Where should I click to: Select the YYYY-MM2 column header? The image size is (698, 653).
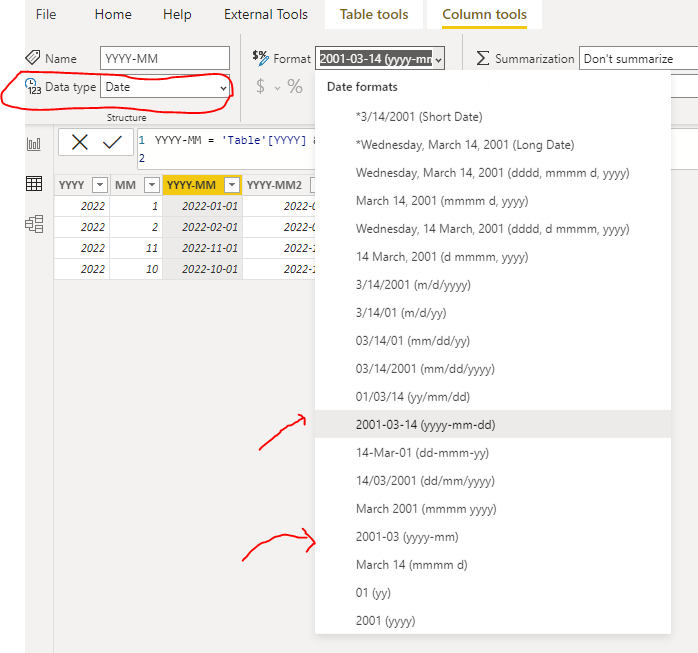(x=274, y=185)
